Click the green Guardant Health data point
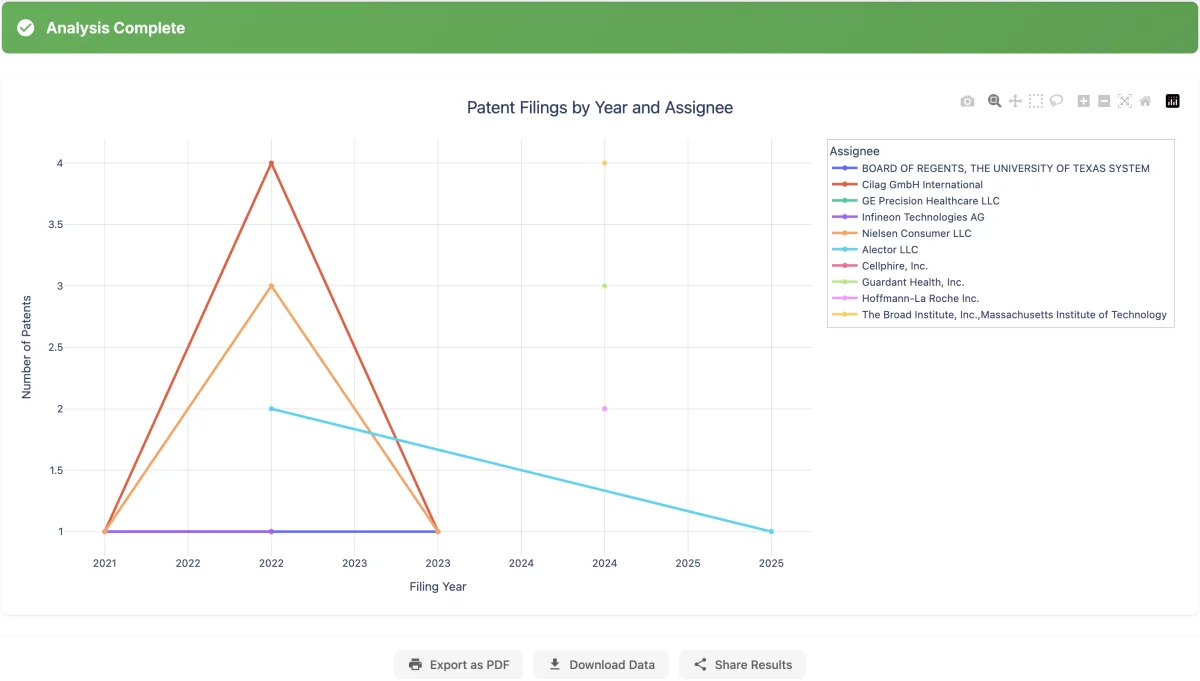Image resolution: width=1200 pixels, height=681 pixels. (x=604, y=286)
